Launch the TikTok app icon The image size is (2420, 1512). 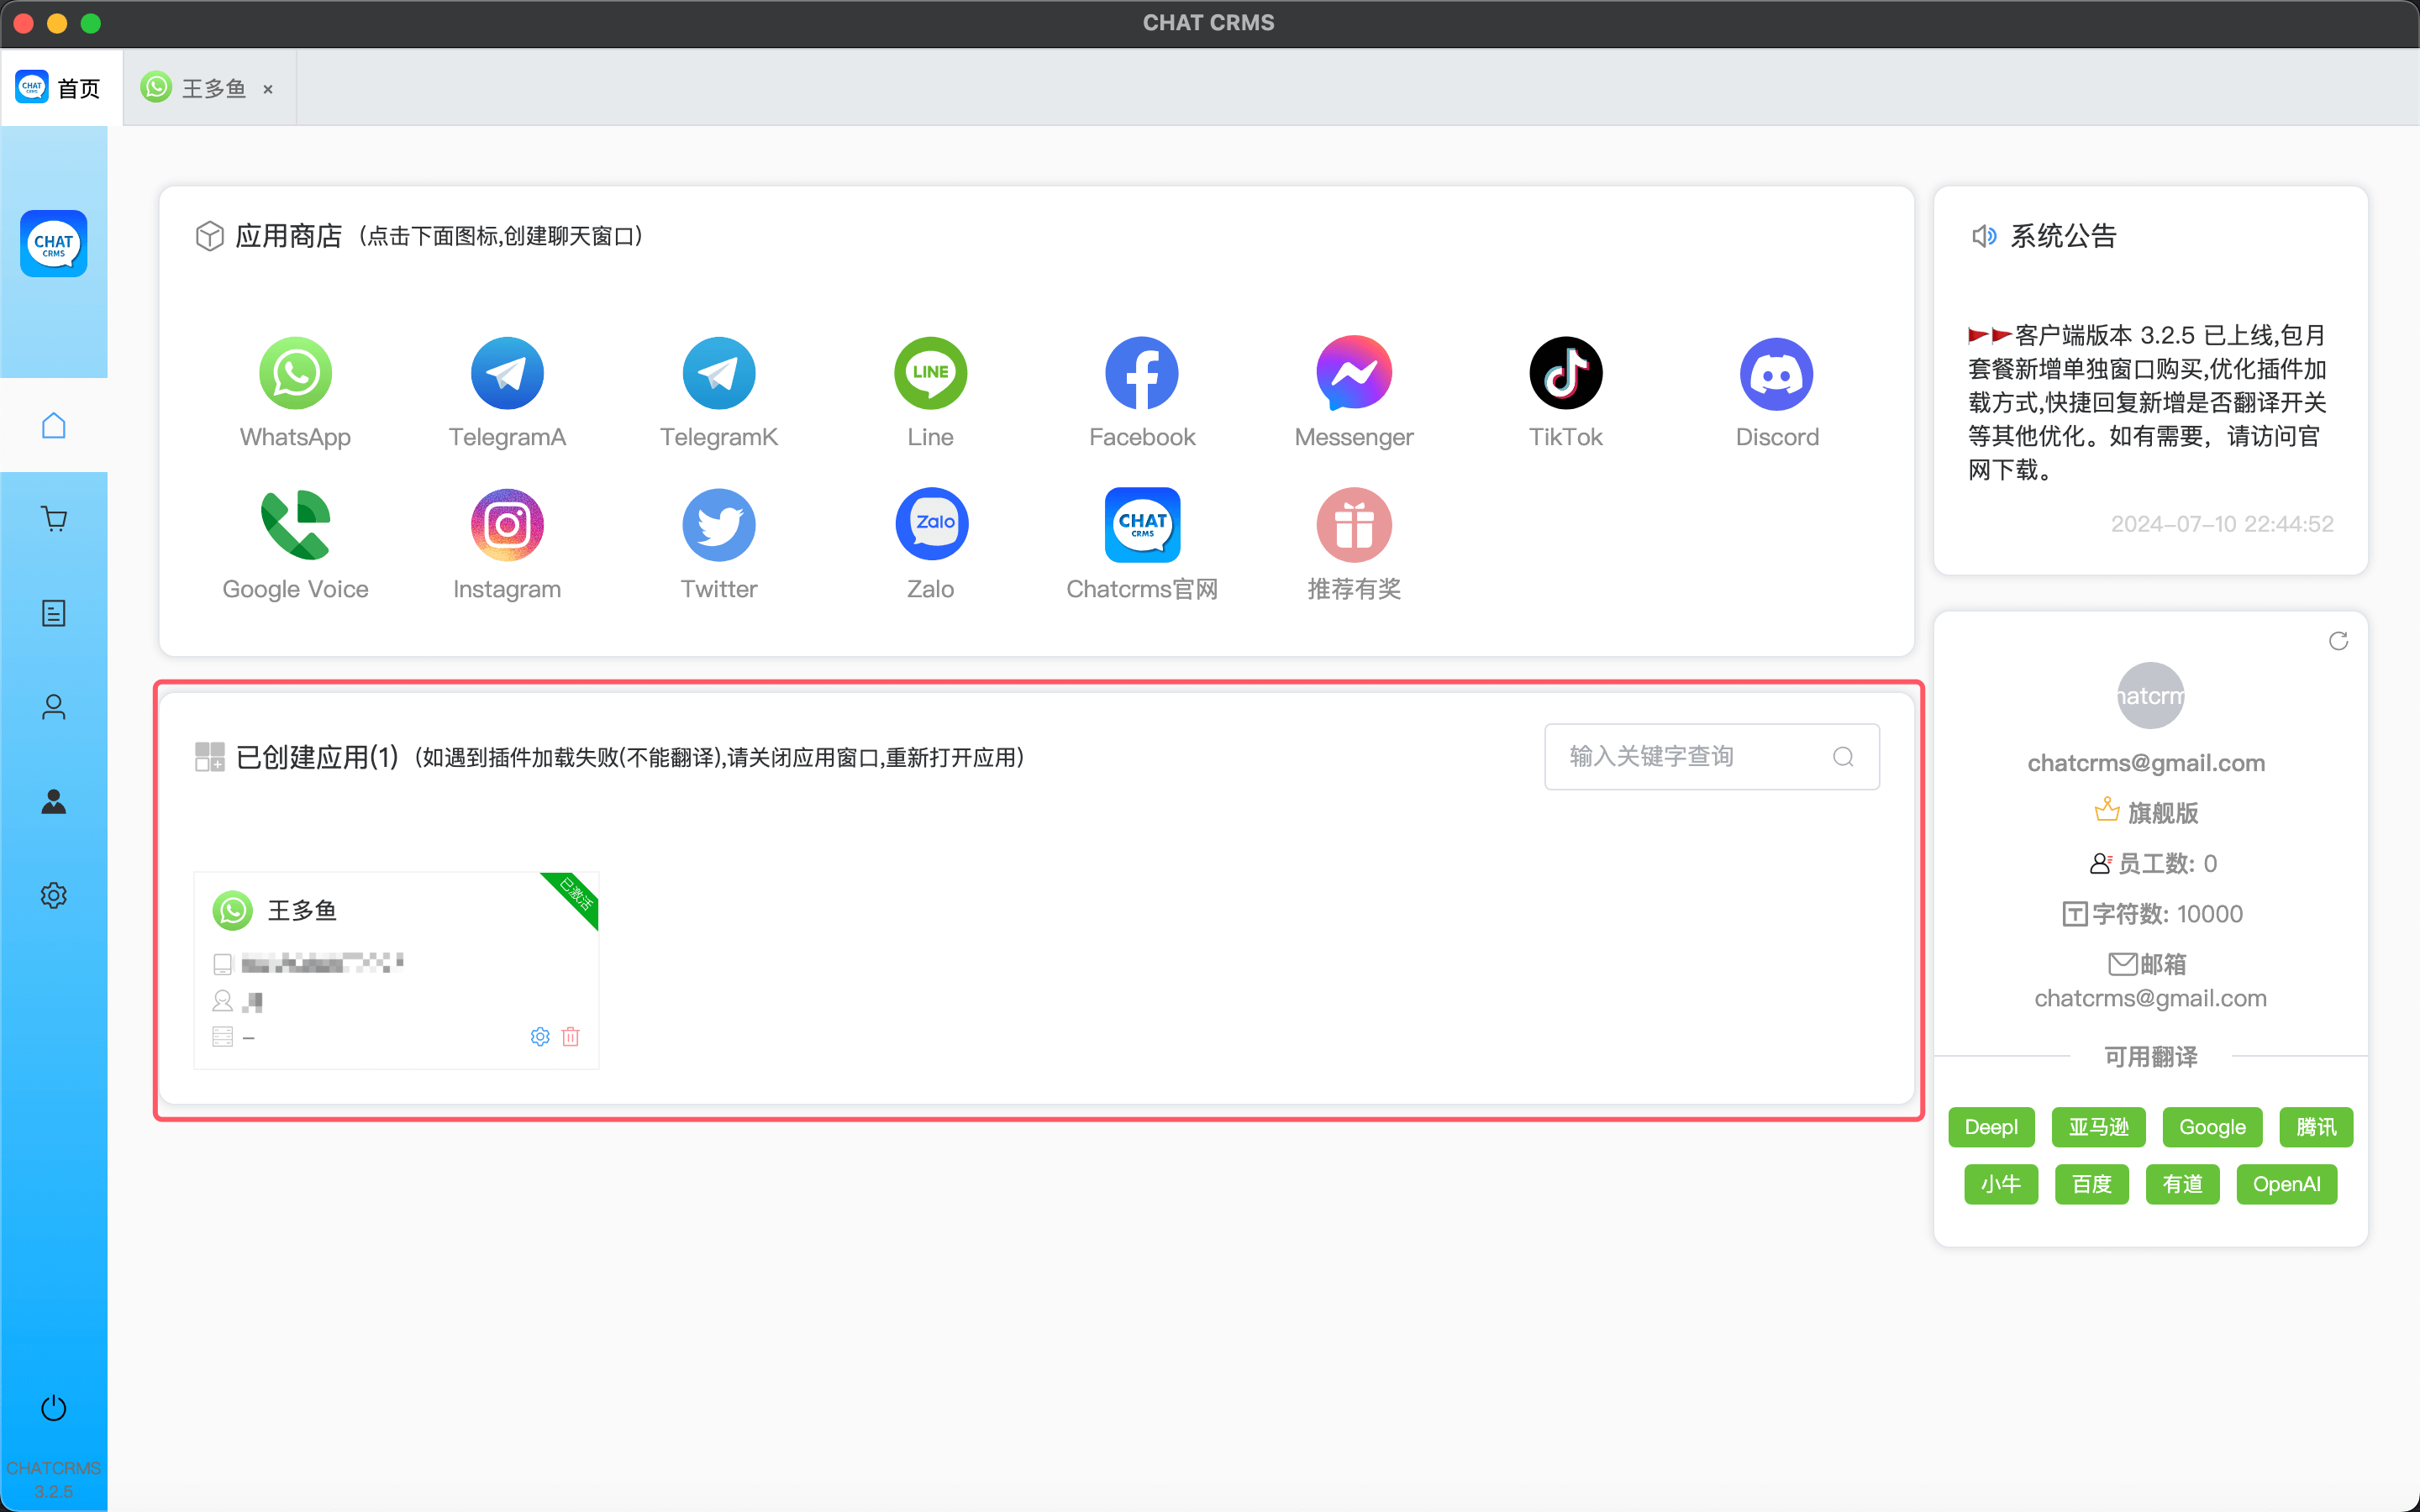coord(1566,373)
